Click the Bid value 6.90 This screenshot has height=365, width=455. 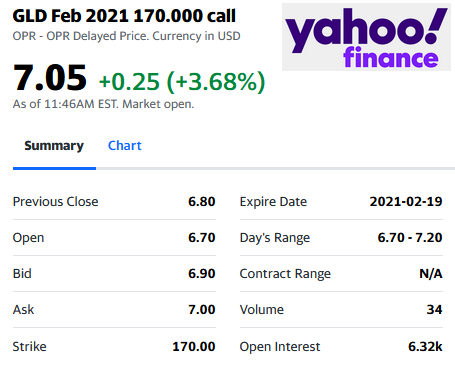coord(202,274)
